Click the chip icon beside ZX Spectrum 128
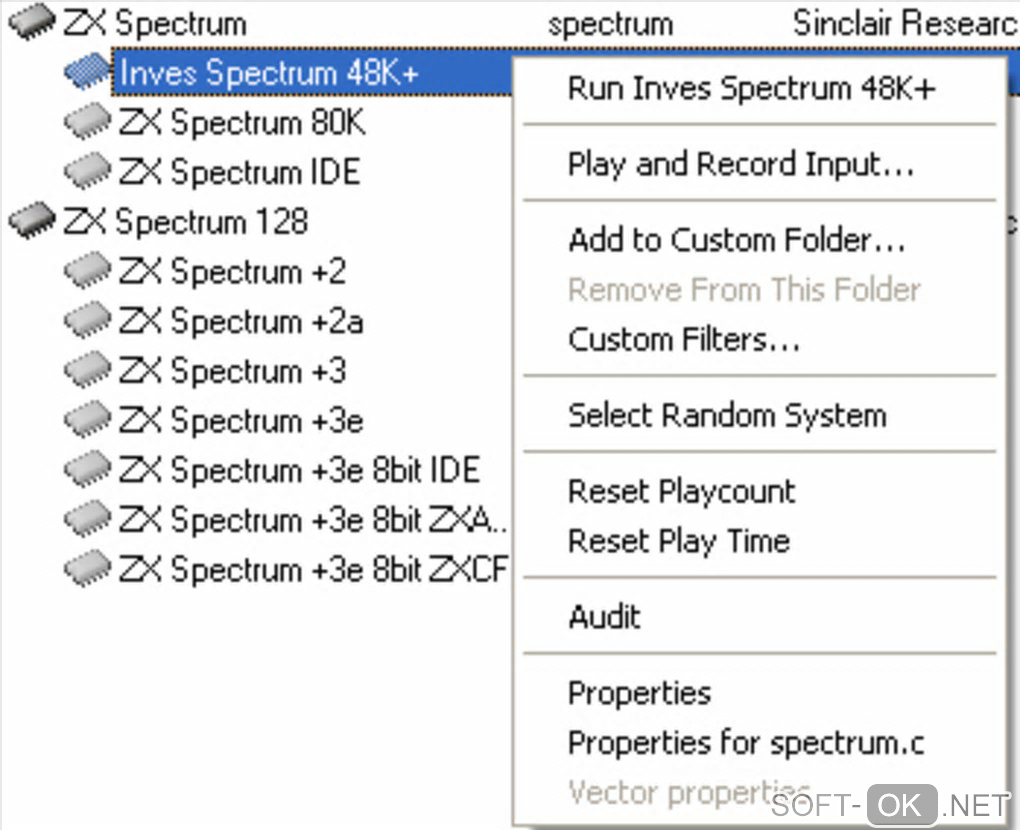Image resolution: width=1020 pixels, height=830 pixels. click(x=32, y=220)
